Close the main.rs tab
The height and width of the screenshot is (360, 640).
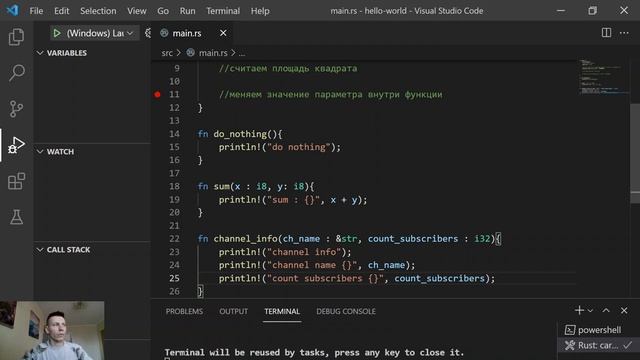pos(223,33)
